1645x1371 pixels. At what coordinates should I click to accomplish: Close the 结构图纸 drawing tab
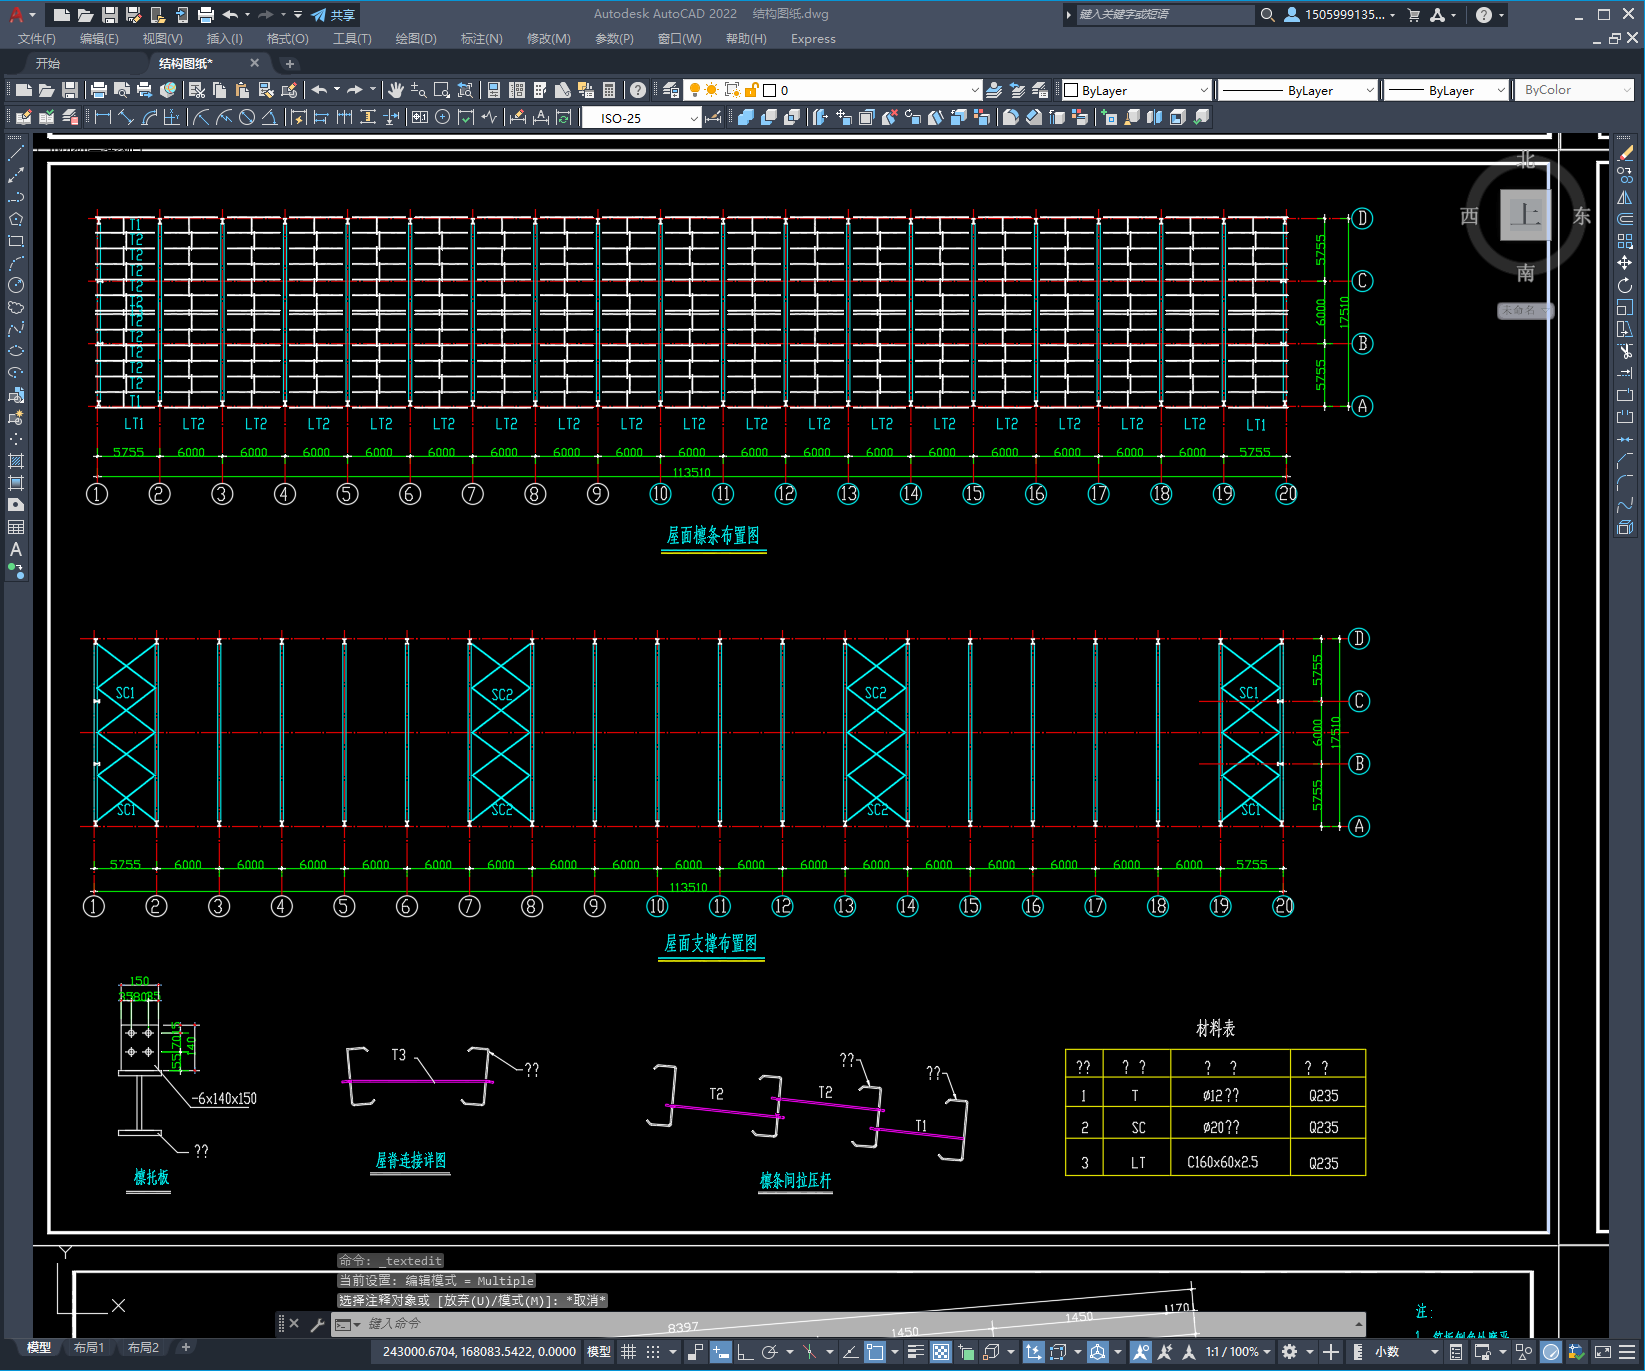click(x=254, y=63)
